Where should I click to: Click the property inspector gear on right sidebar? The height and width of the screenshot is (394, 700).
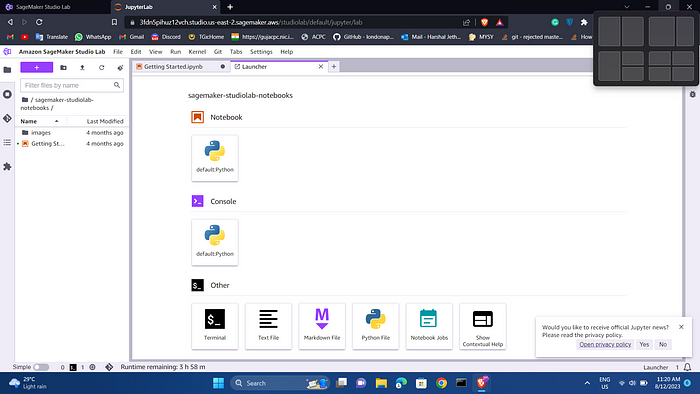click(x=692, y=95)
